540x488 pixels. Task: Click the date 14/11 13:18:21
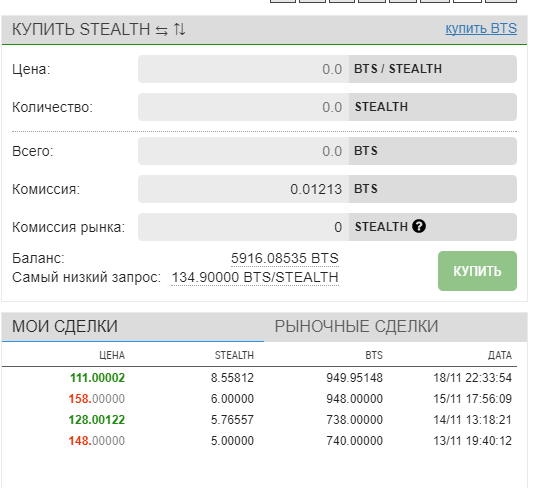point(472,420)
